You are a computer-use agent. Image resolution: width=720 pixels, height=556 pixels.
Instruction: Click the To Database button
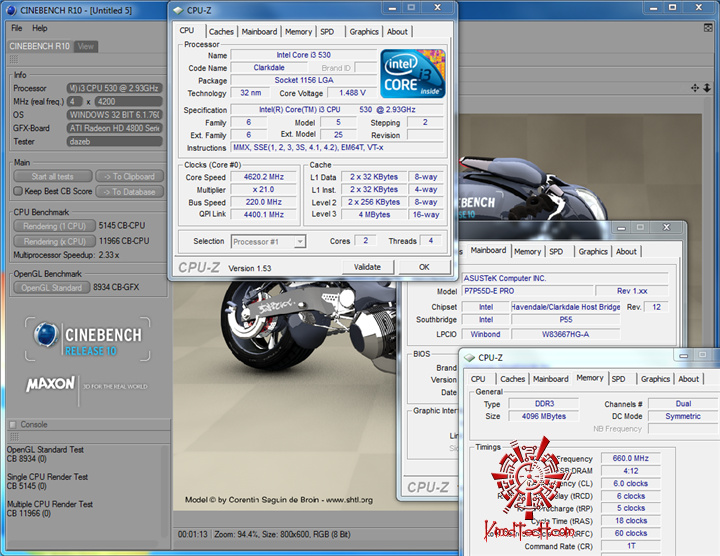tap(129, 191)
